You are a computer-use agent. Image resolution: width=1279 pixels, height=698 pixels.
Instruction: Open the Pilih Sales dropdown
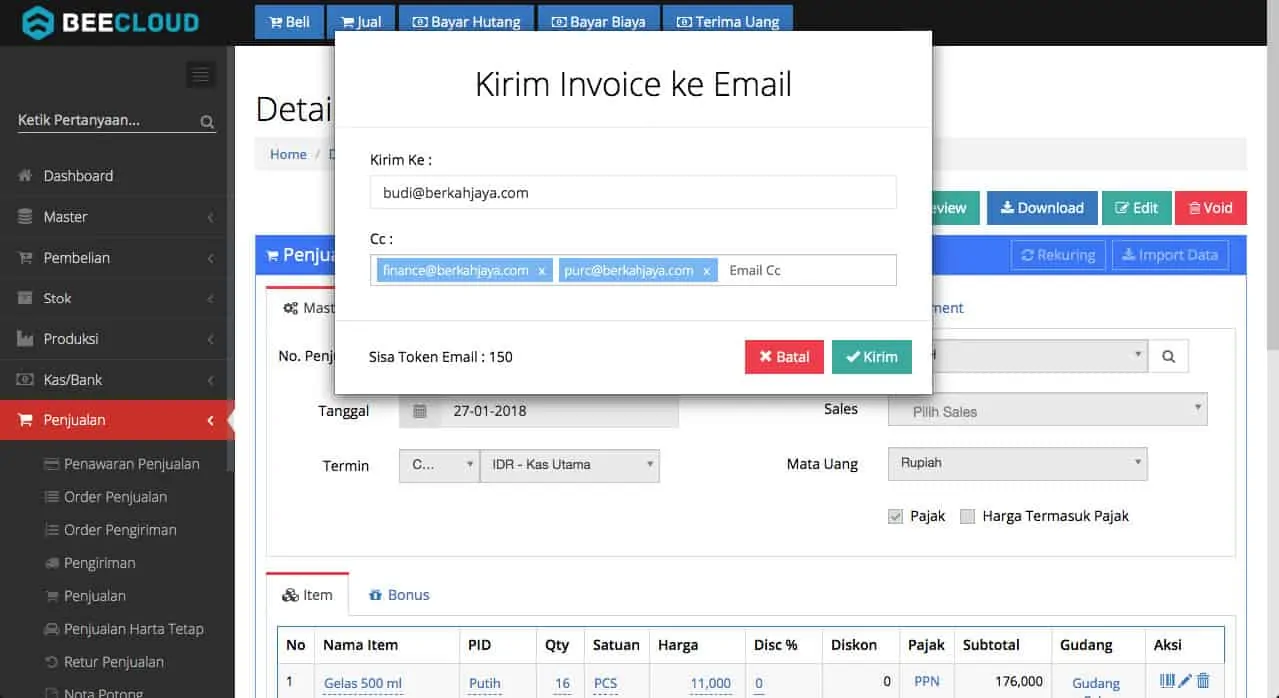coord(1048,410)
